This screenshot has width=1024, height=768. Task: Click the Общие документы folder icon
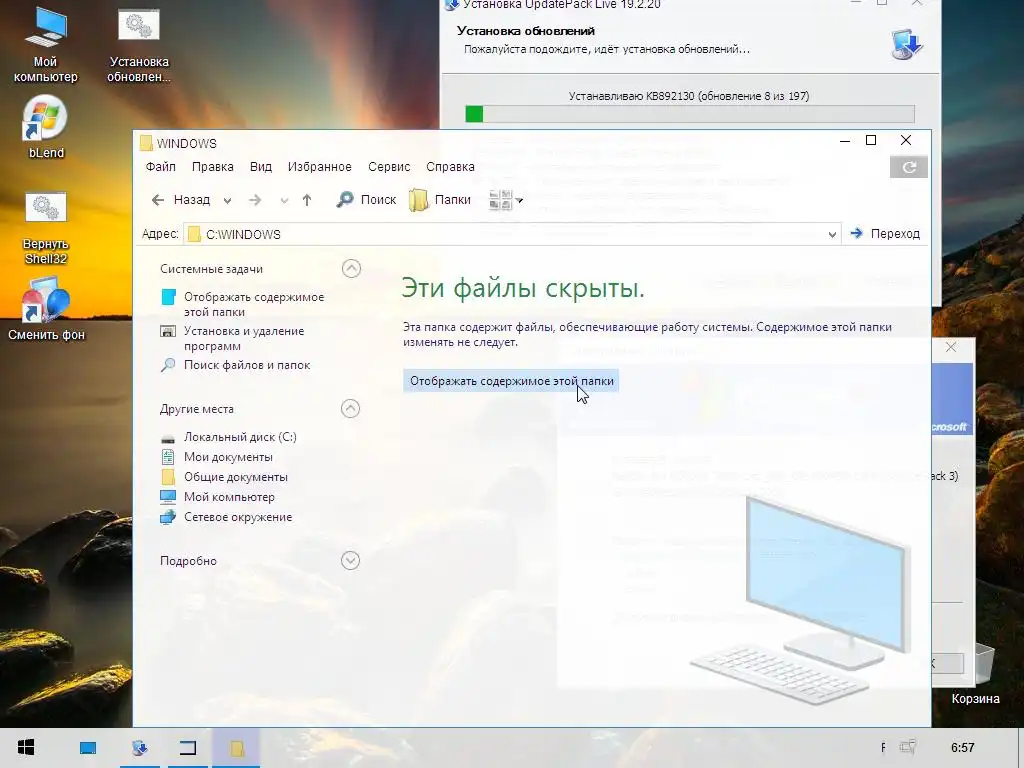168,477
